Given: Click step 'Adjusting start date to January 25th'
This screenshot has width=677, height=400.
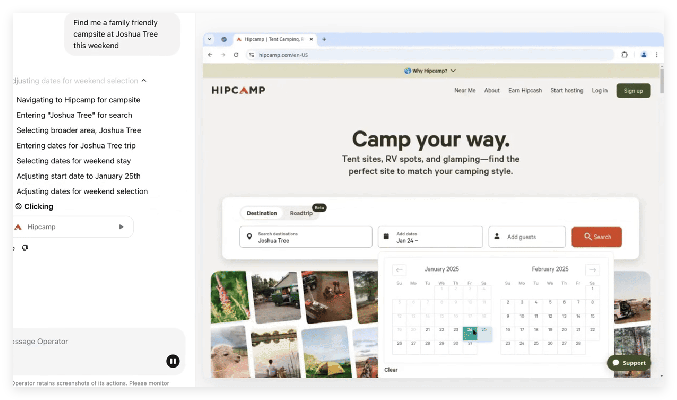Looking at the screenshot, I should (x=78, y=176).
